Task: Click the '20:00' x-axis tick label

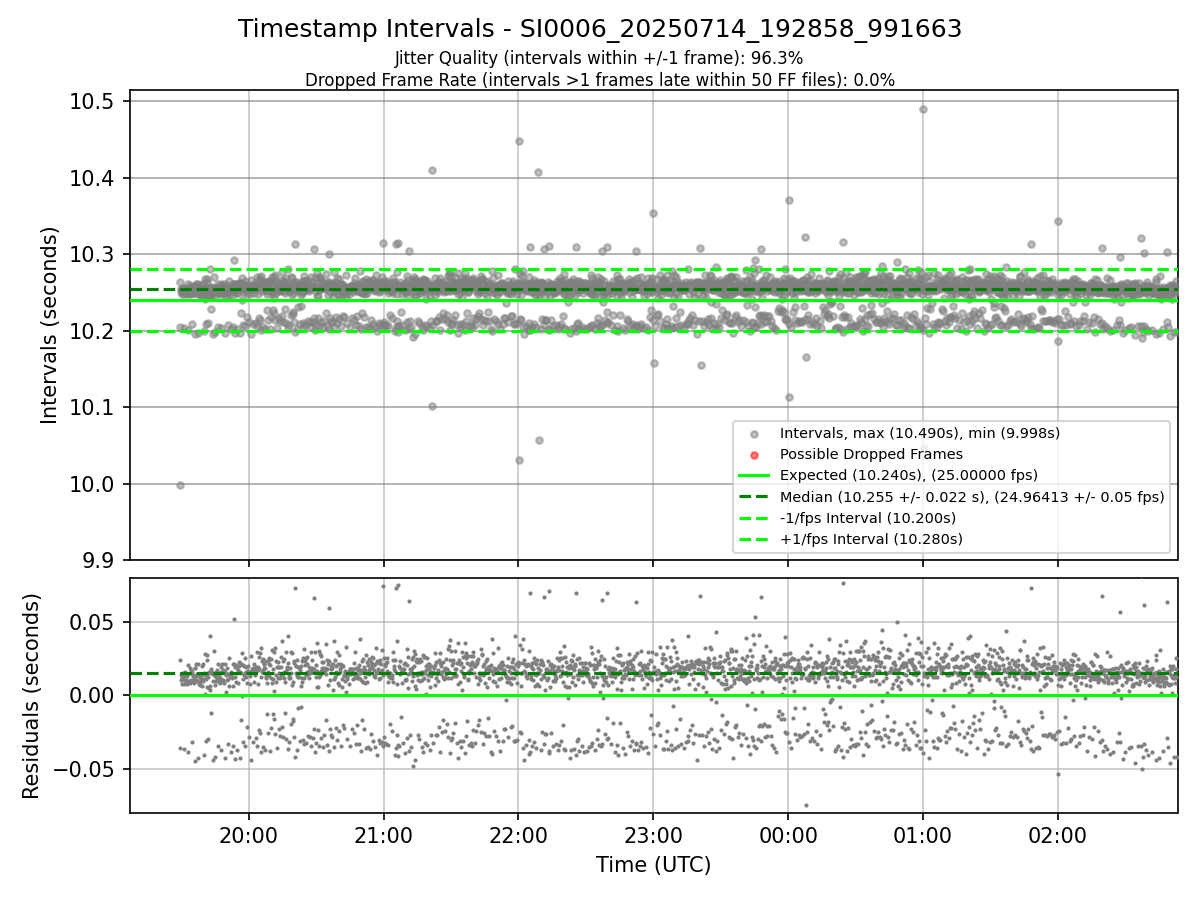Action: pyautogui.click(x=248, y=835)
